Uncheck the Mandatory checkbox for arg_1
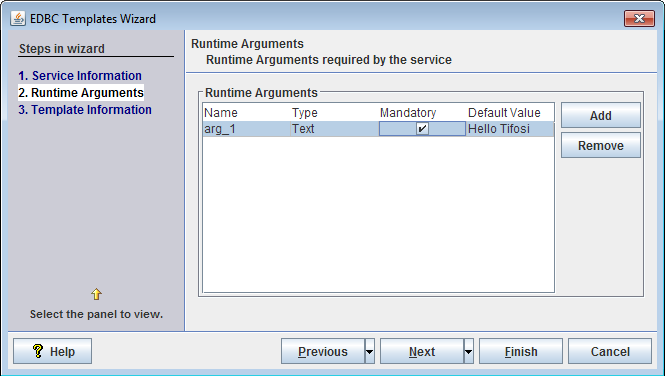The image size is (665, 376). click(x=422, y=128)
